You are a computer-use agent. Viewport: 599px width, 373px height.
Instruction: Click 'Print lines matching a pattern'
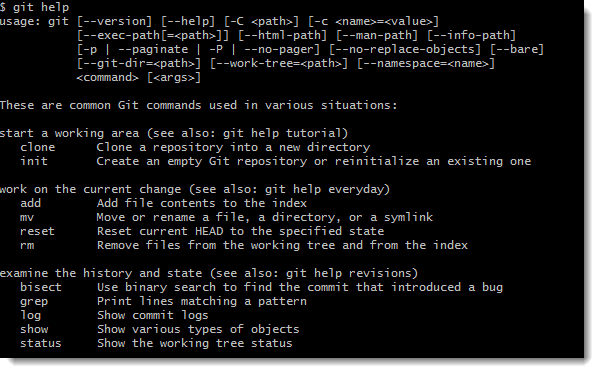point(202,301)
